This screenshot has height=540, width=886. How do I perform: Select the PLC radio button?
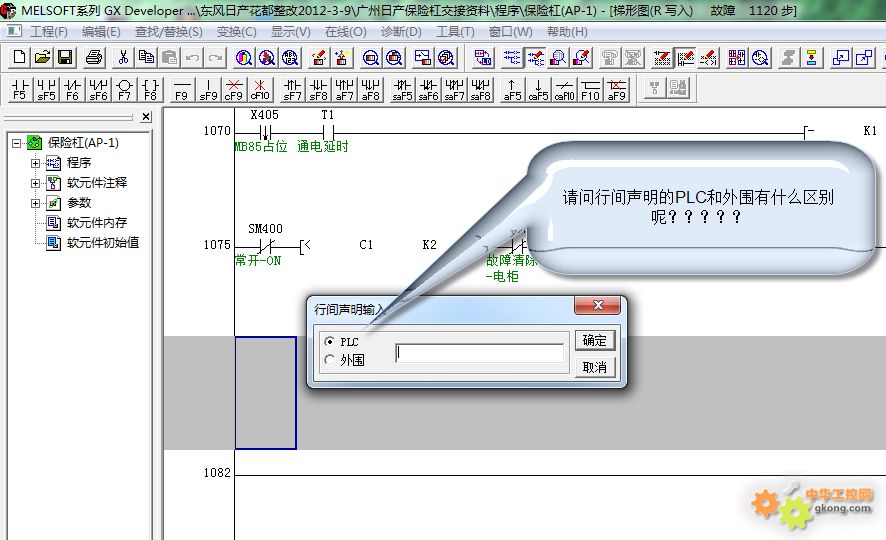pos(329,341)
